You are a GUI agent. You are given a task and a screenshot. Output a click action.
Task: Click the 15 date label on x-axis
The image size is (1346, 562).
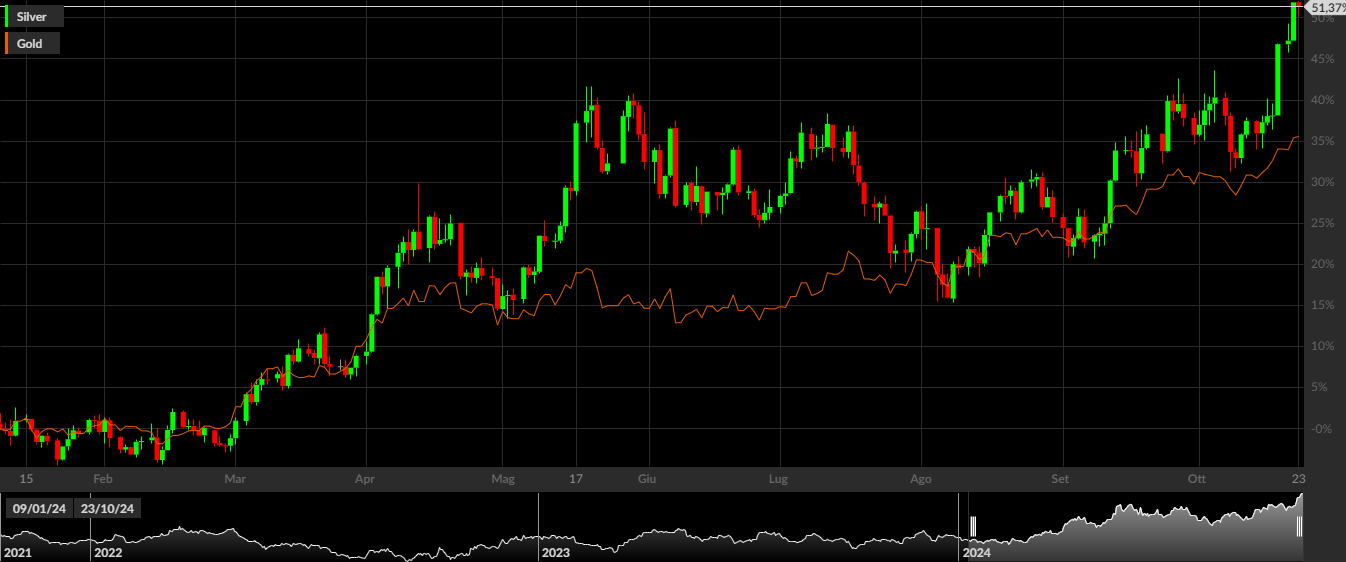(x=26, y=479)
